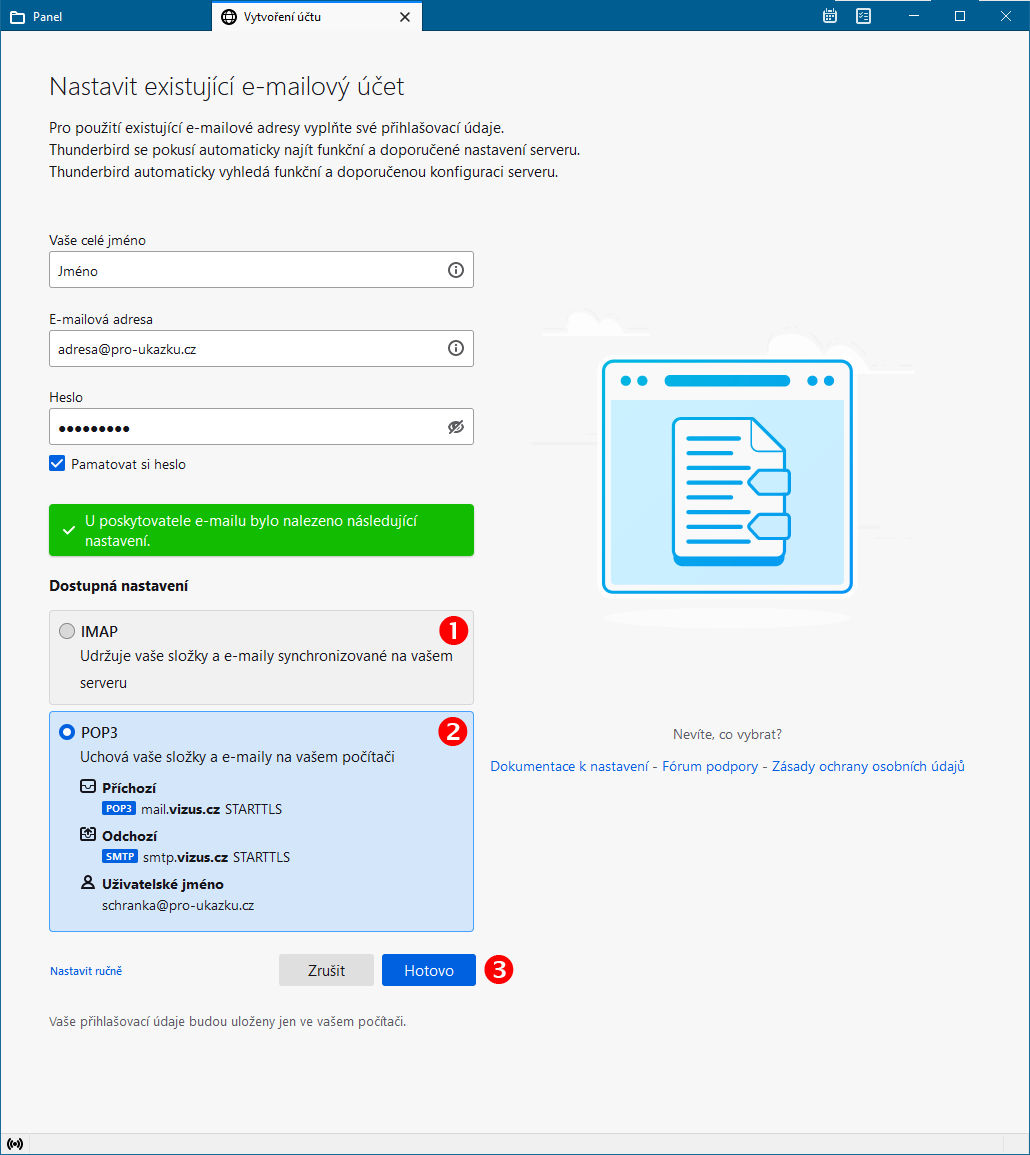Select the POP3 radio option
Image resolution: width=1030 pixels, height=1155 pixels.
[67, 732]
